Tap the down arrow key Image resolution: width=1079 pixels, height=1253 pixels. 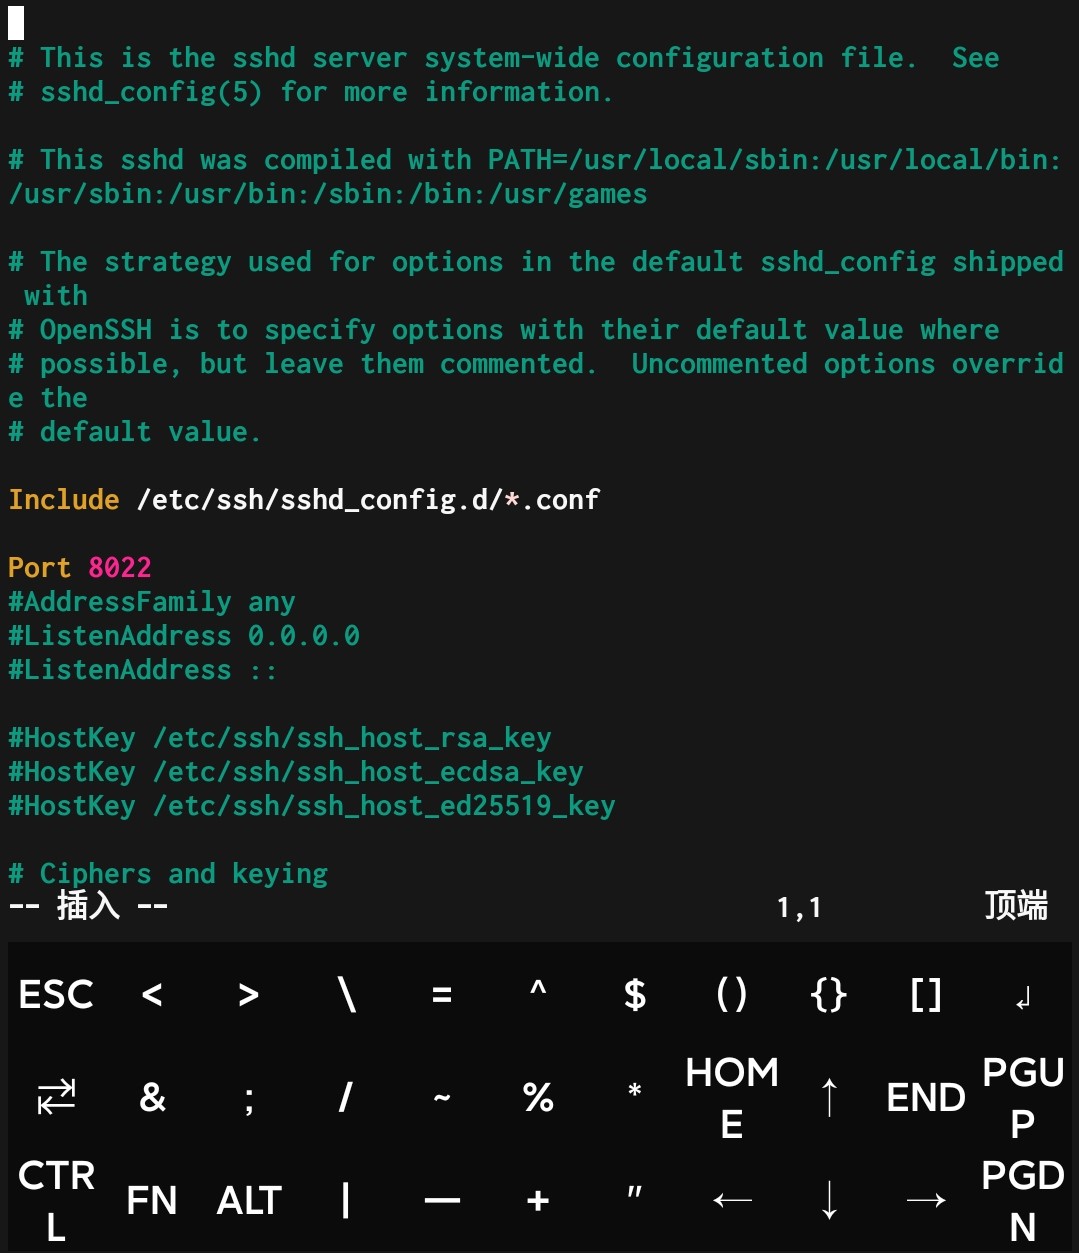(829, 1200)
